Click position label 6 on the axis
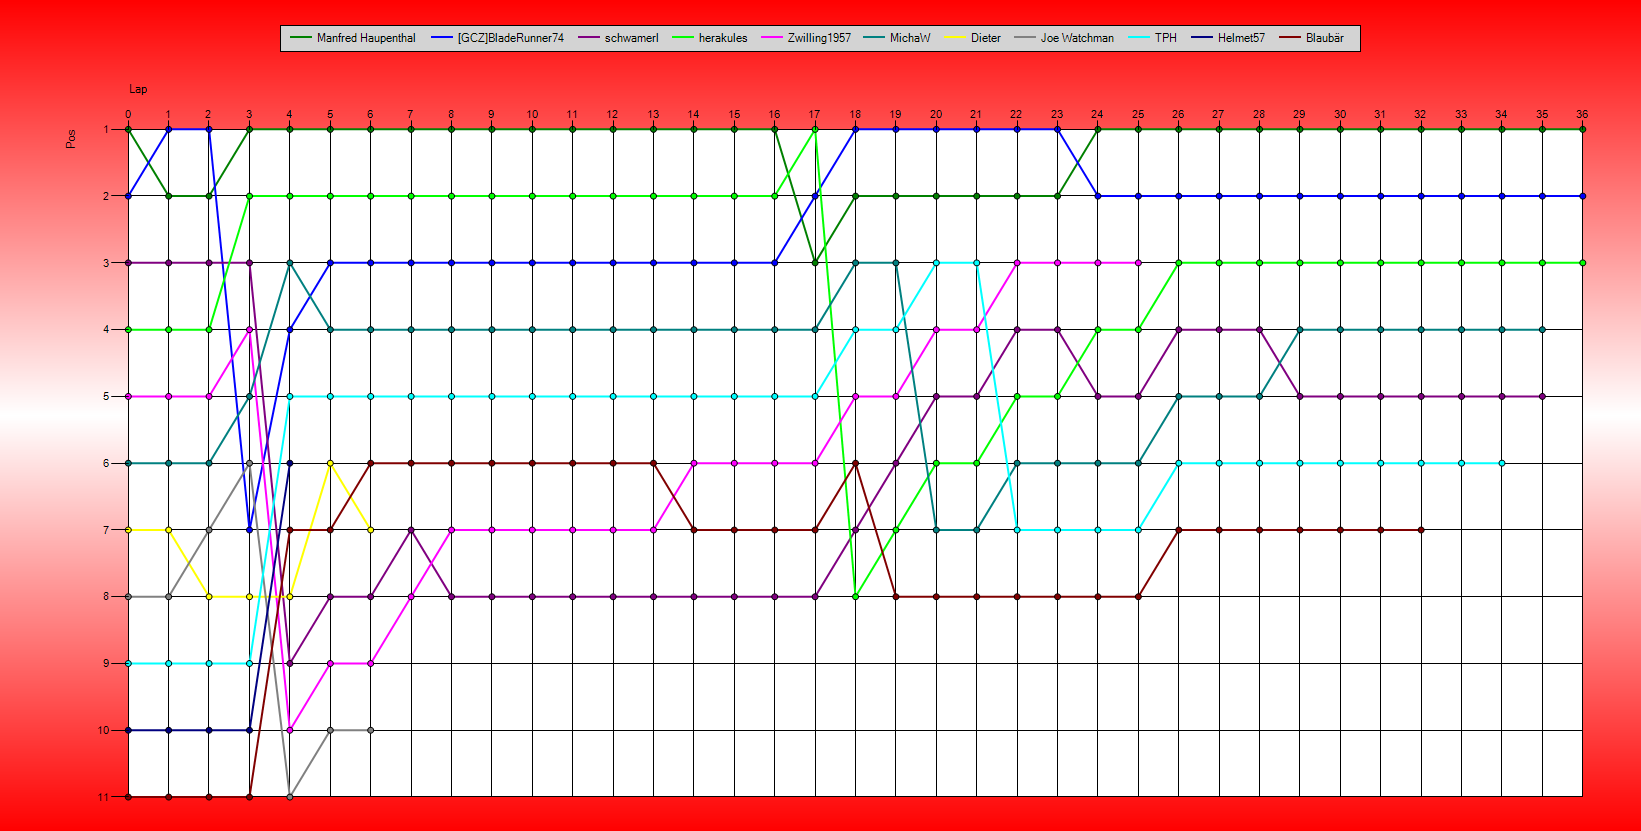Viewport: 1641px width, 831px height. click(106, 463)
